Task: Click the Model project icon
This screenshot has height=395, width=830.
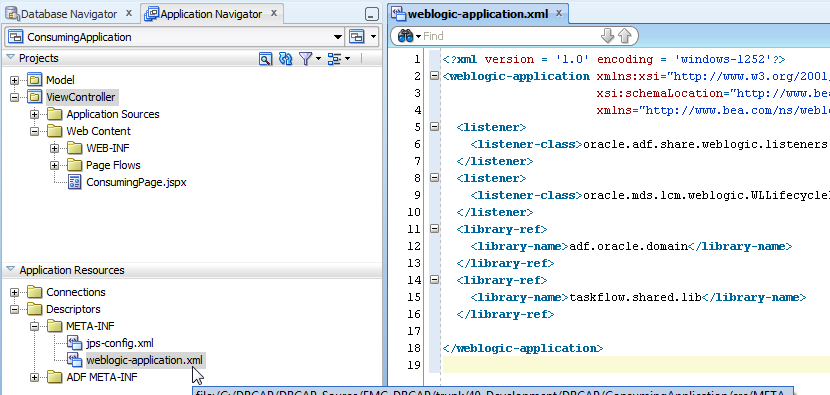Action: 34,80
